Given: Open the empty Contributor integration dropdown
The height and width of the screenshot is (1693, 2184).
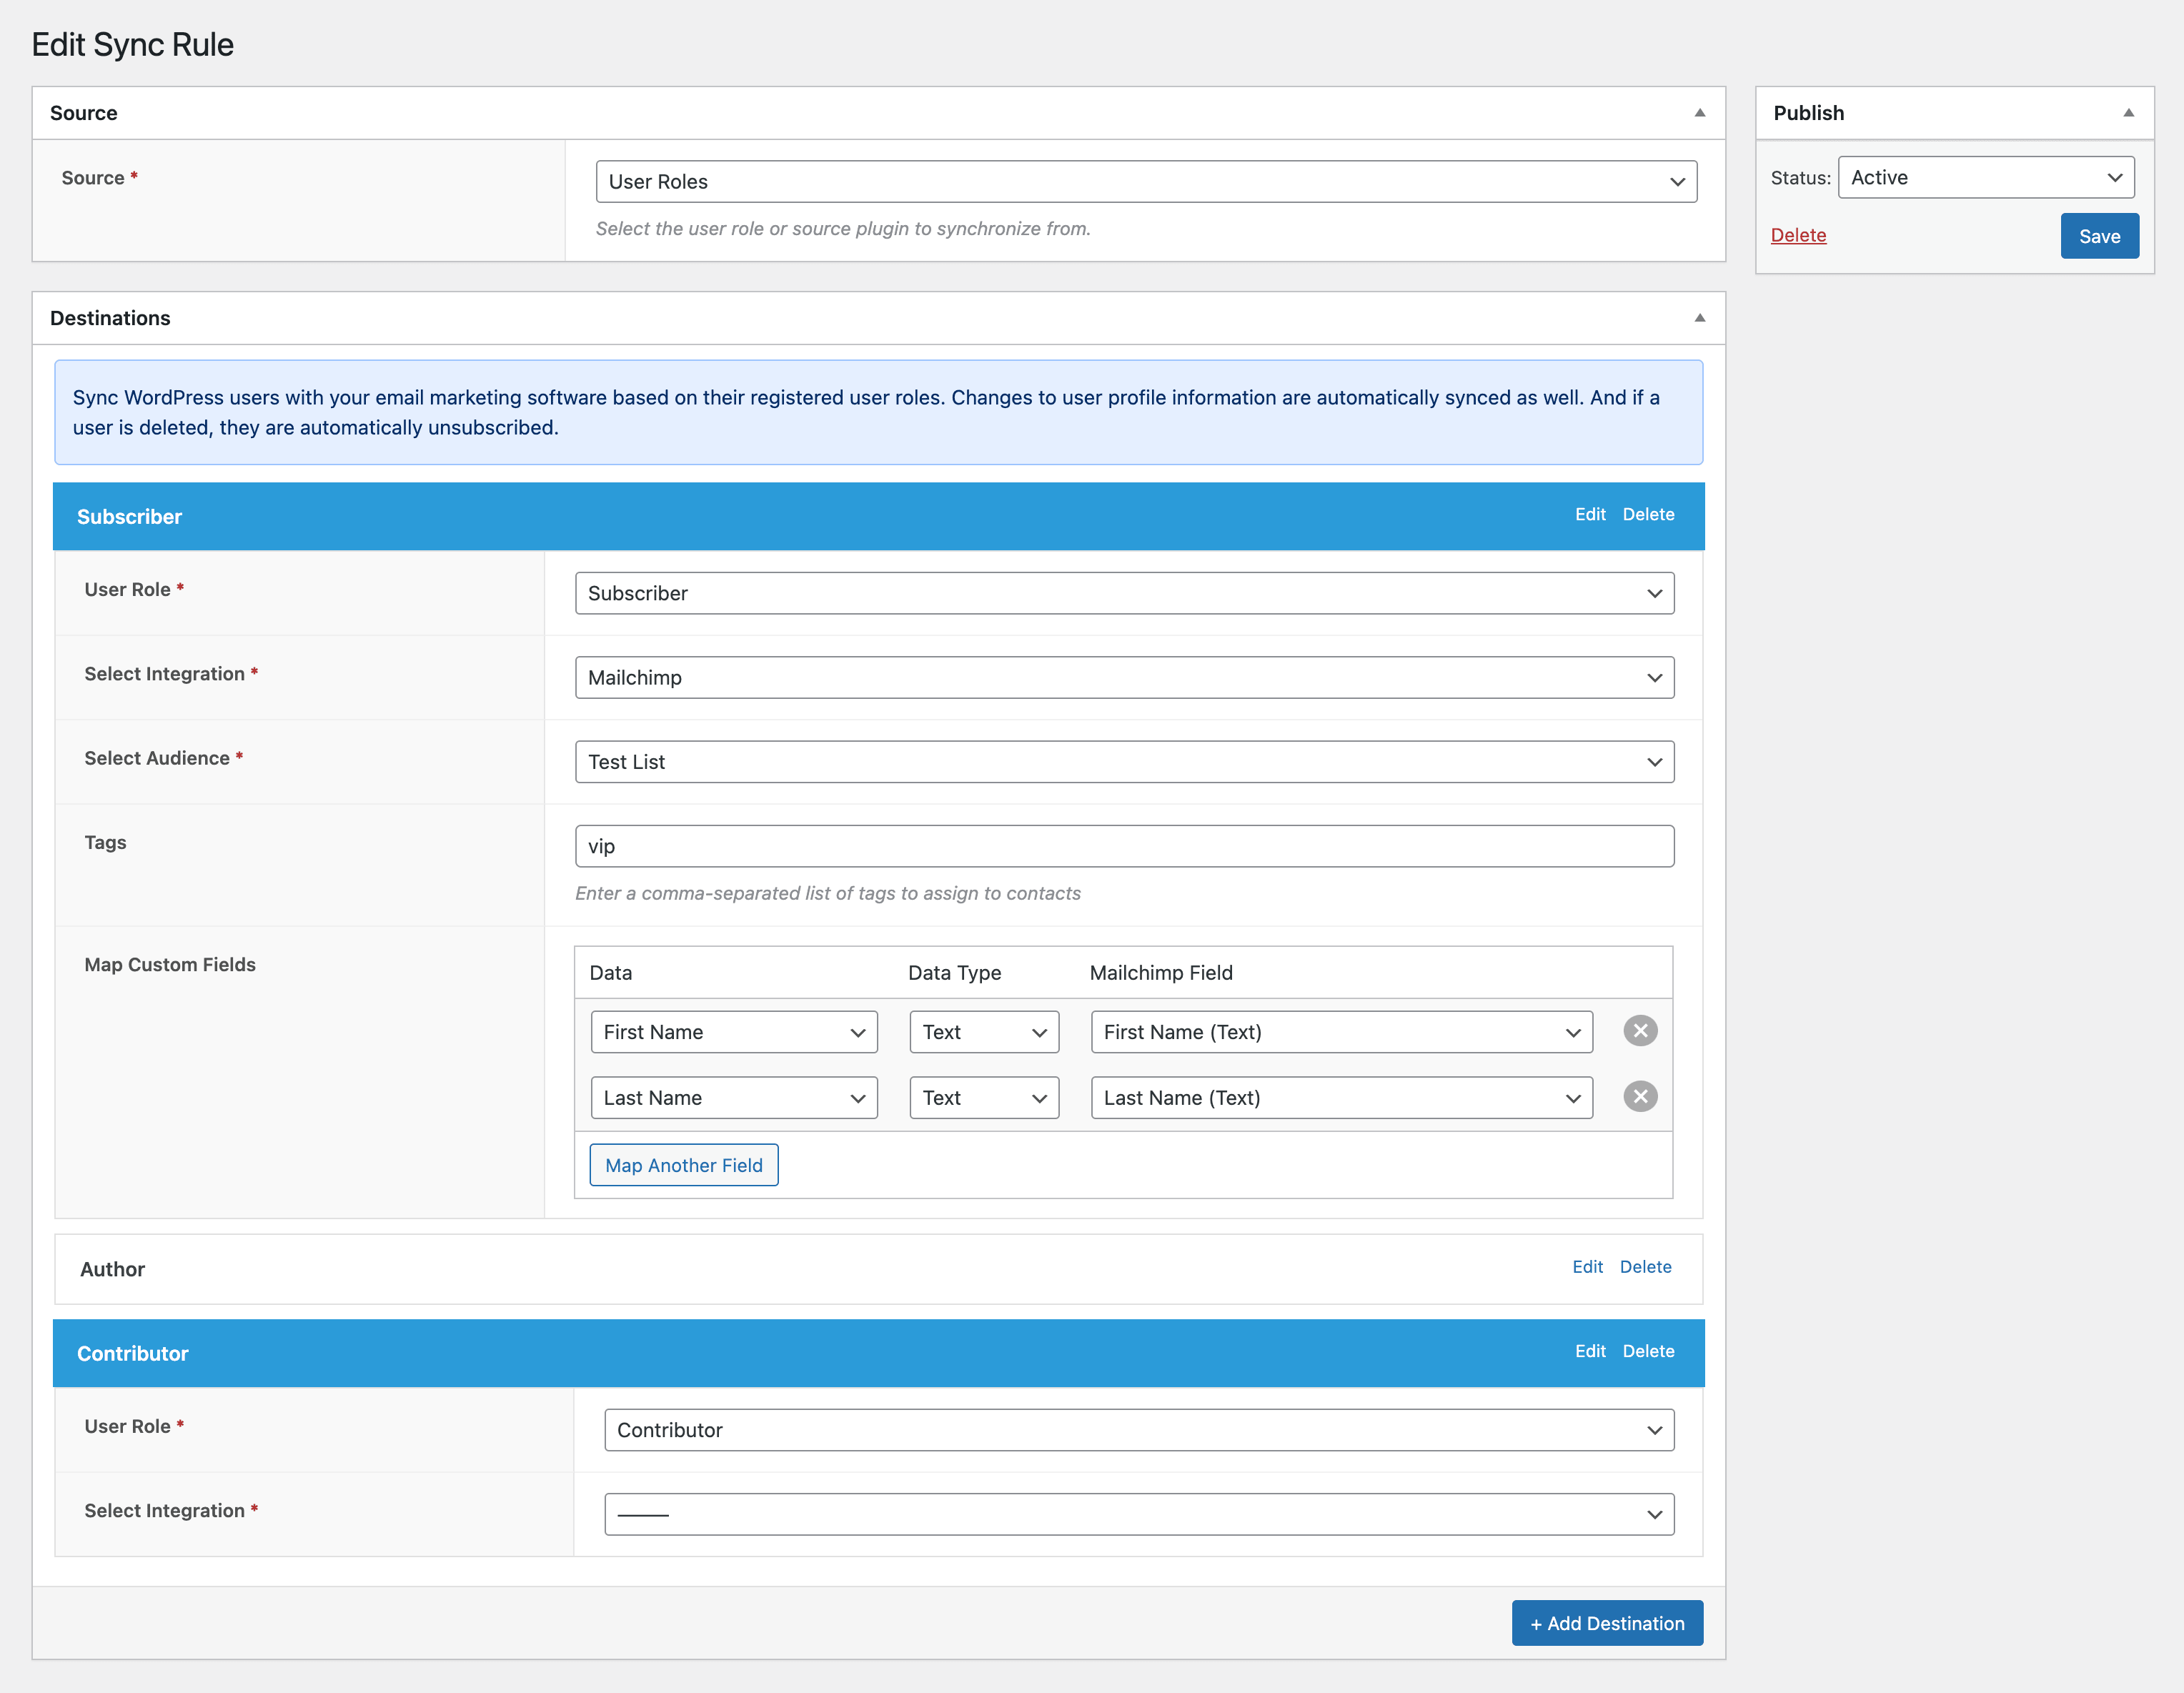Looking at the screenshot, I should point(1138,1515).
